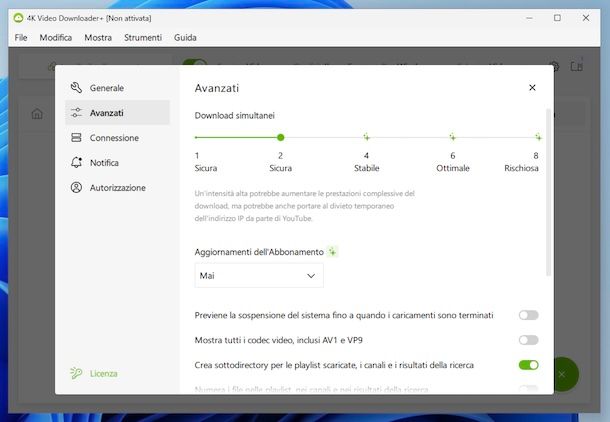Click the key icon beside Licenza
The width and height of the screenshot is (610, 422).
point(76,373)
